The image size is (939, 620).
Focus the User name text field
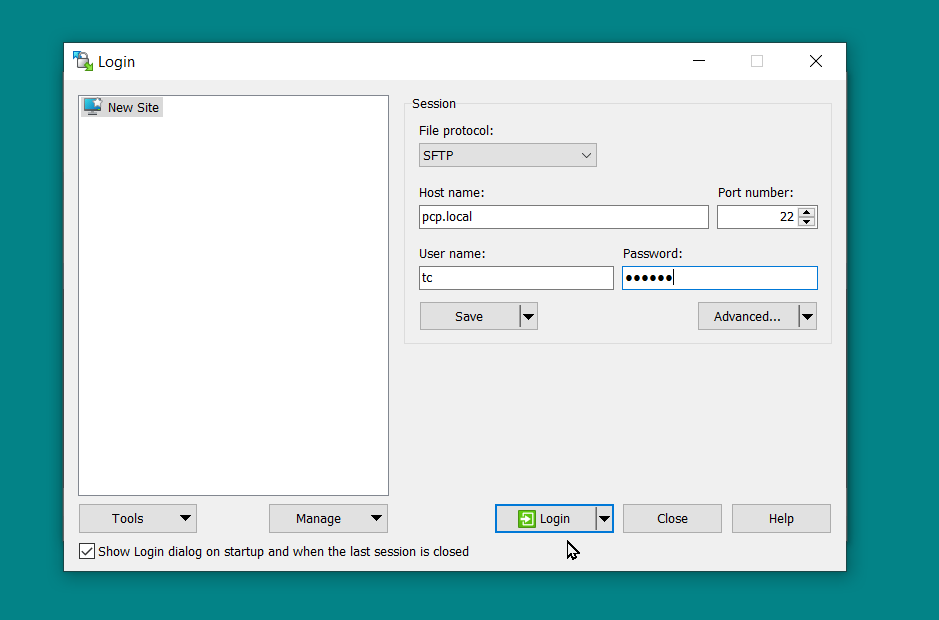[516, 278]
